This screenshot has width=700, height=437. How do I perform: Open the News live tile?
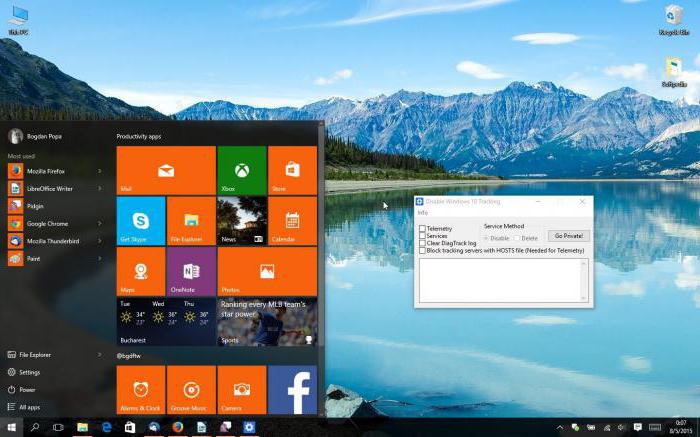point(242,221)
